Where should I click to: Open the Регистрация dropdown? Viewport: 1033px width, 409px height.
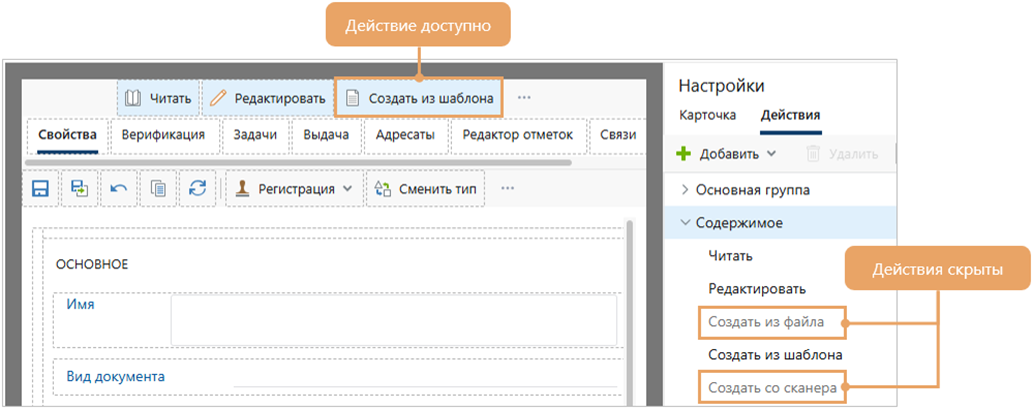(x=294, y=188)
